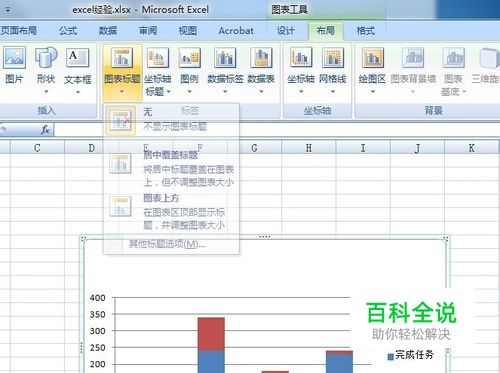Click the 完成任务 legend entry
The width and height of the screenshot is (500, 373).
(x=411, y=355)
